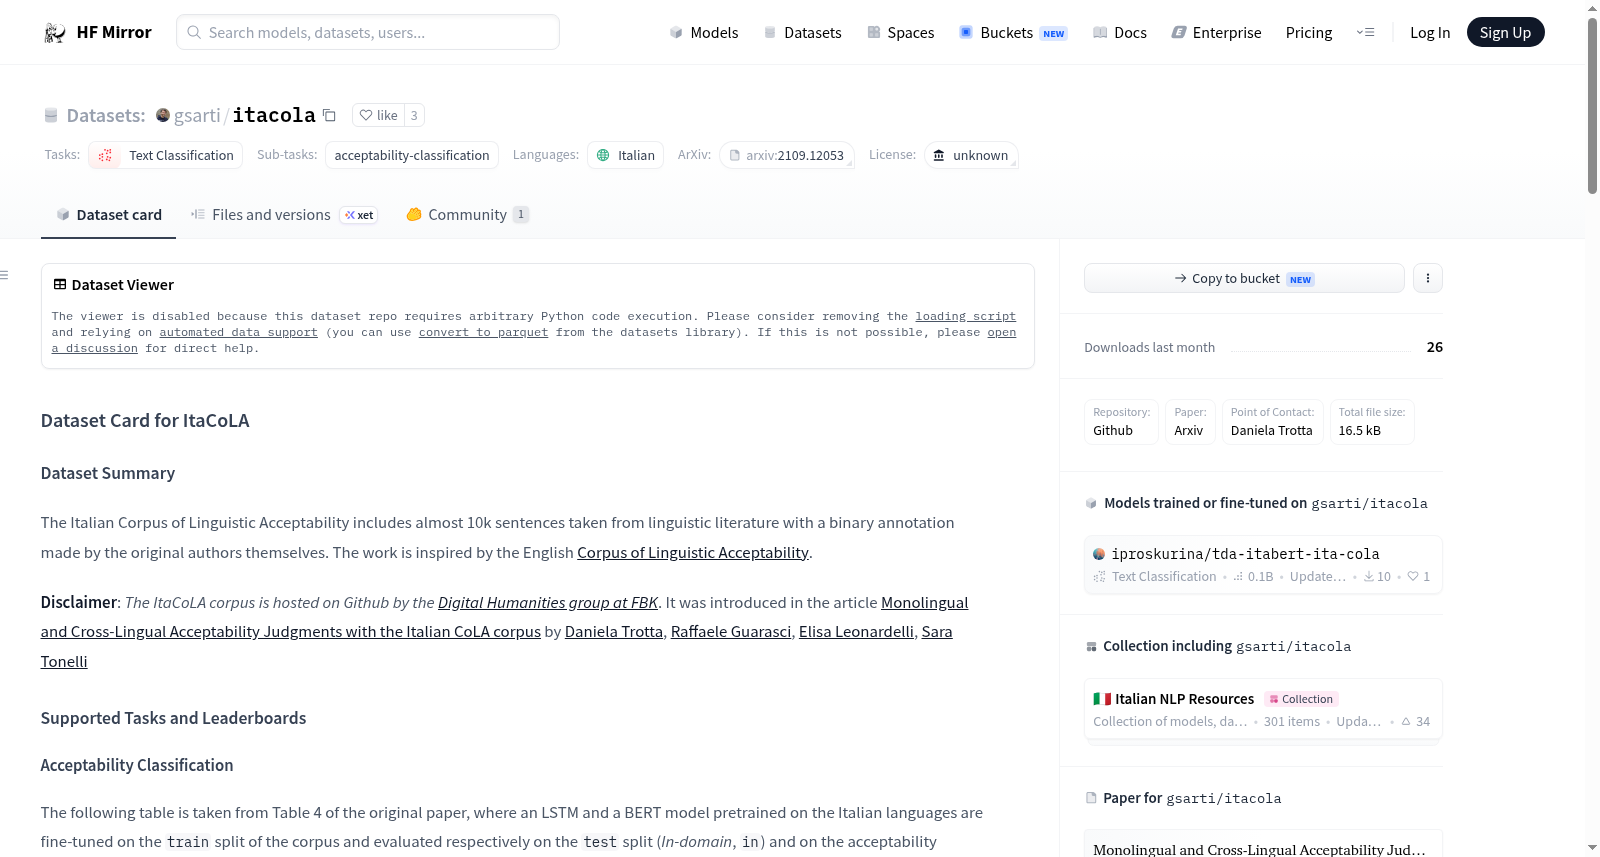Open the Pricing page link
Viewport: 1600px width, 857px height.
point(1309,33)
